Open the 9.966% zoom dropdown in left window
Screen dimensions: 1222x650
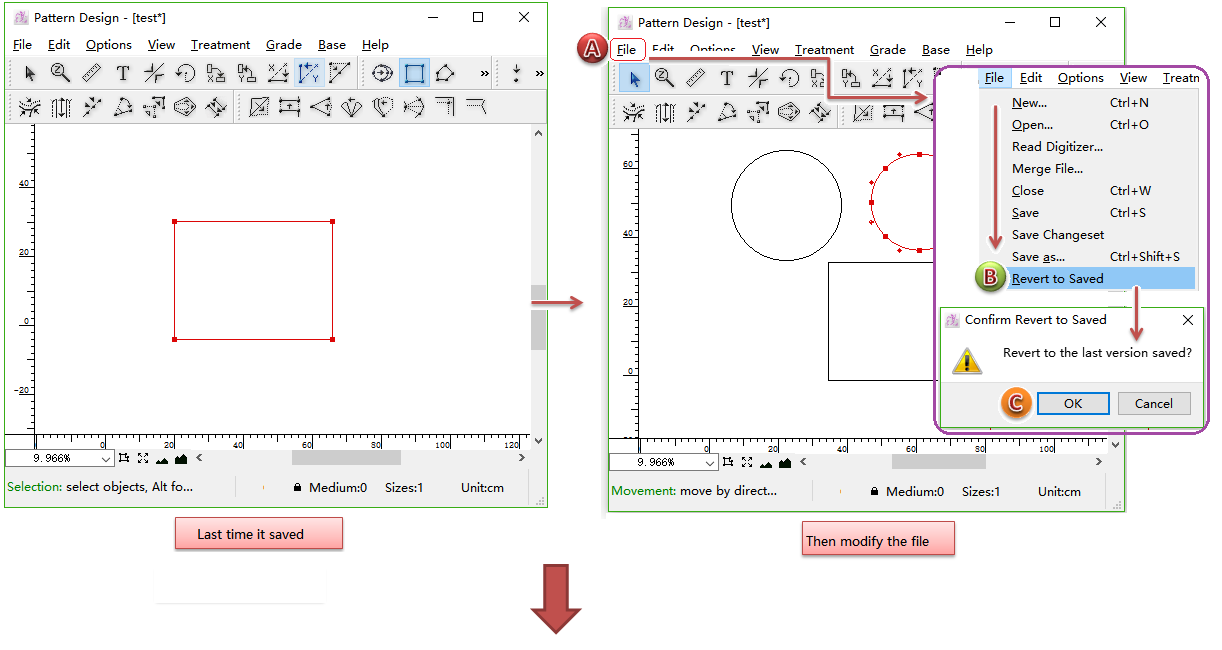106,458
